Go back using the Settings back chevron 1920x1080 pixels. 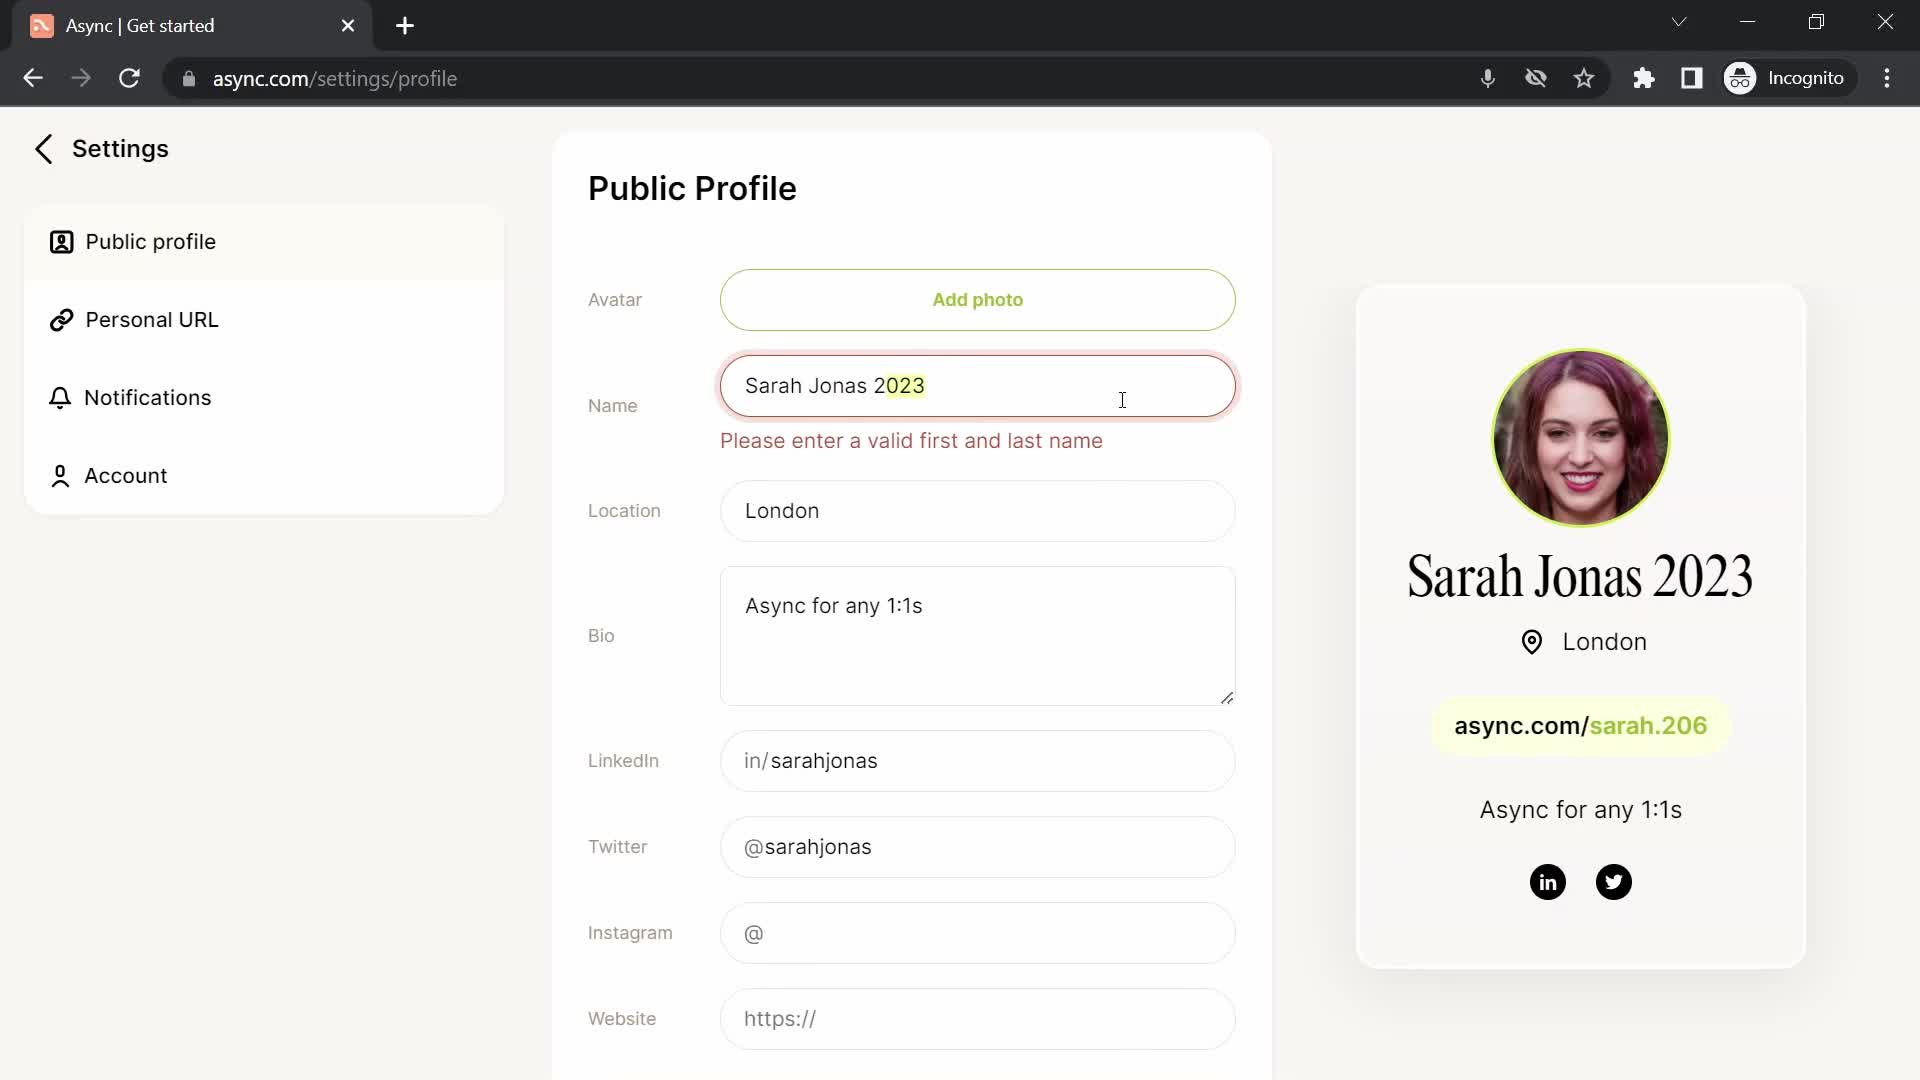click(x=43, y=149)
